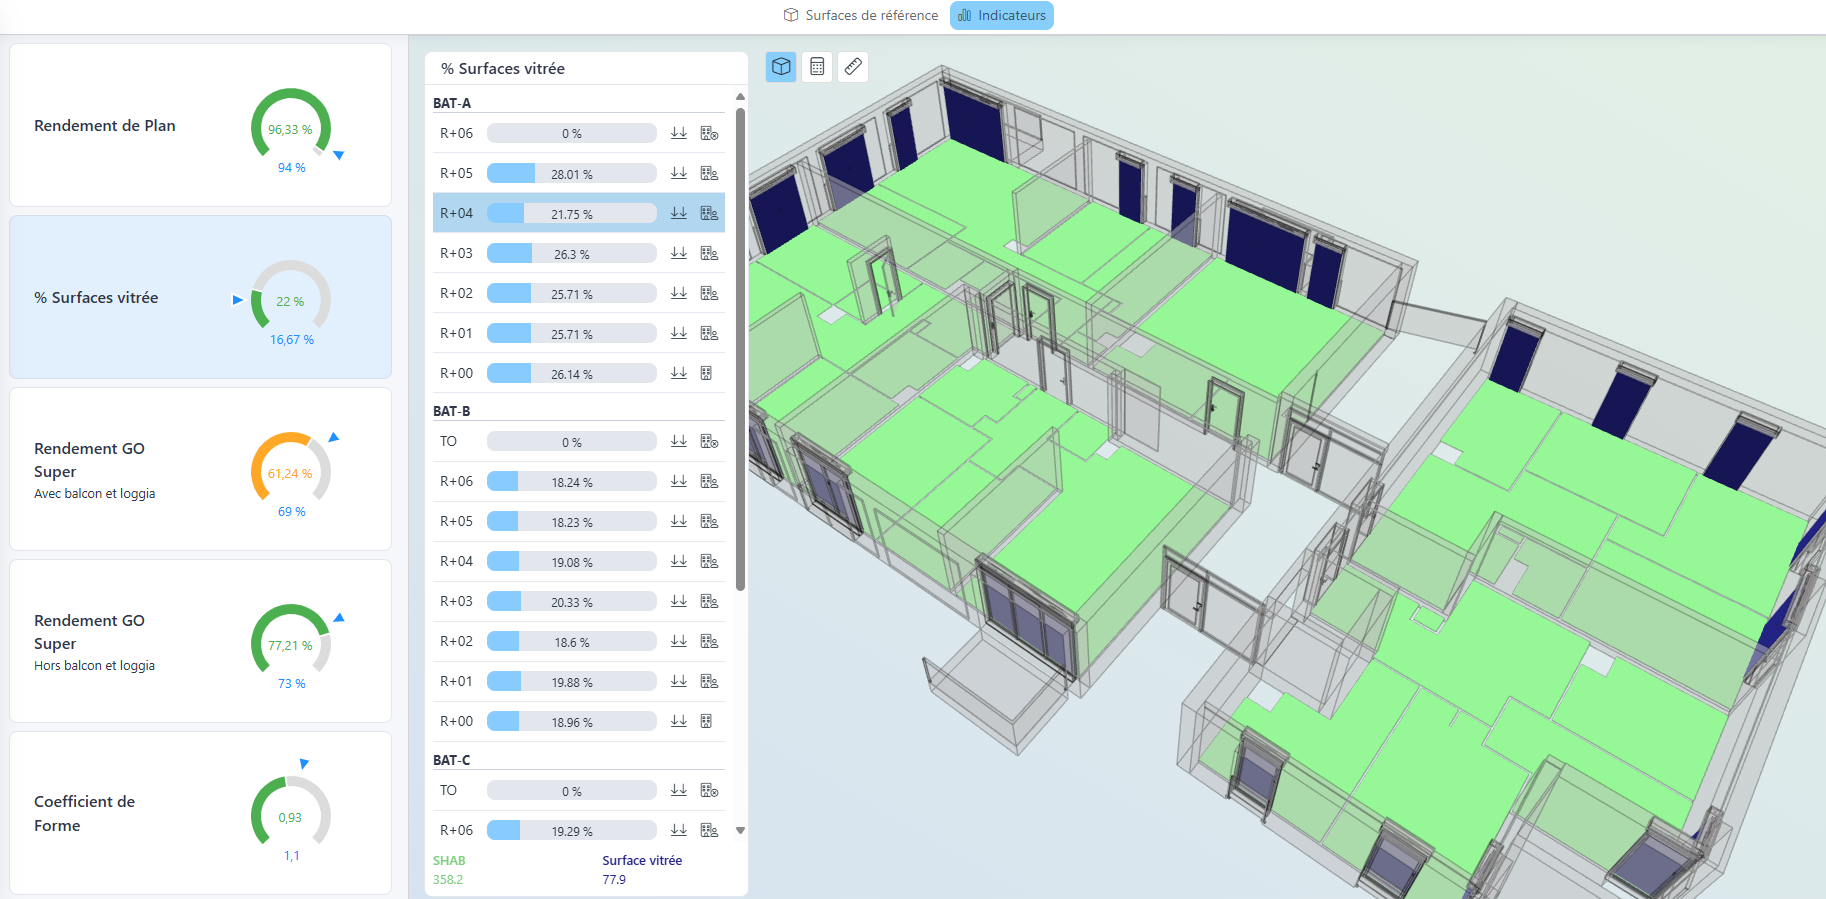Click the scrollbar up arrow in list

pos(740,97)
